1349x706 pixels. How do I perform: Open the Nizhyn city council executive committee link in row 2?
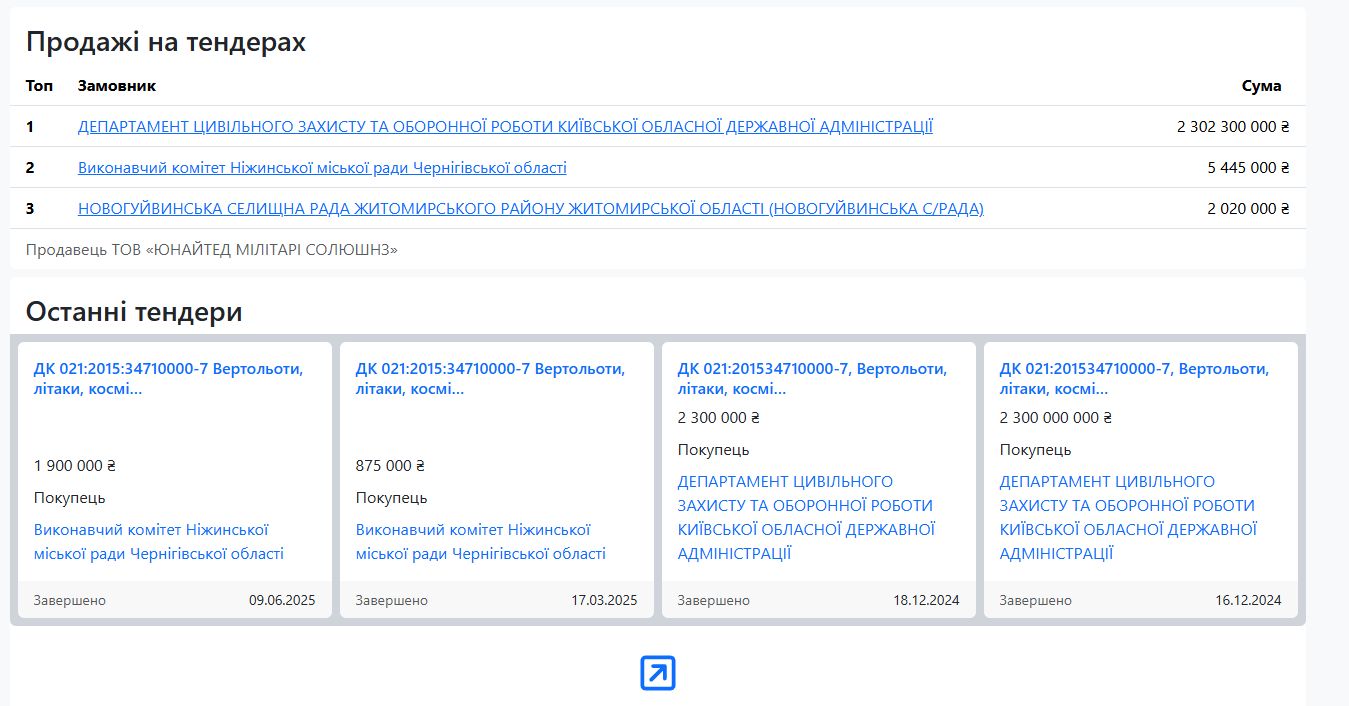coord(322,168)
